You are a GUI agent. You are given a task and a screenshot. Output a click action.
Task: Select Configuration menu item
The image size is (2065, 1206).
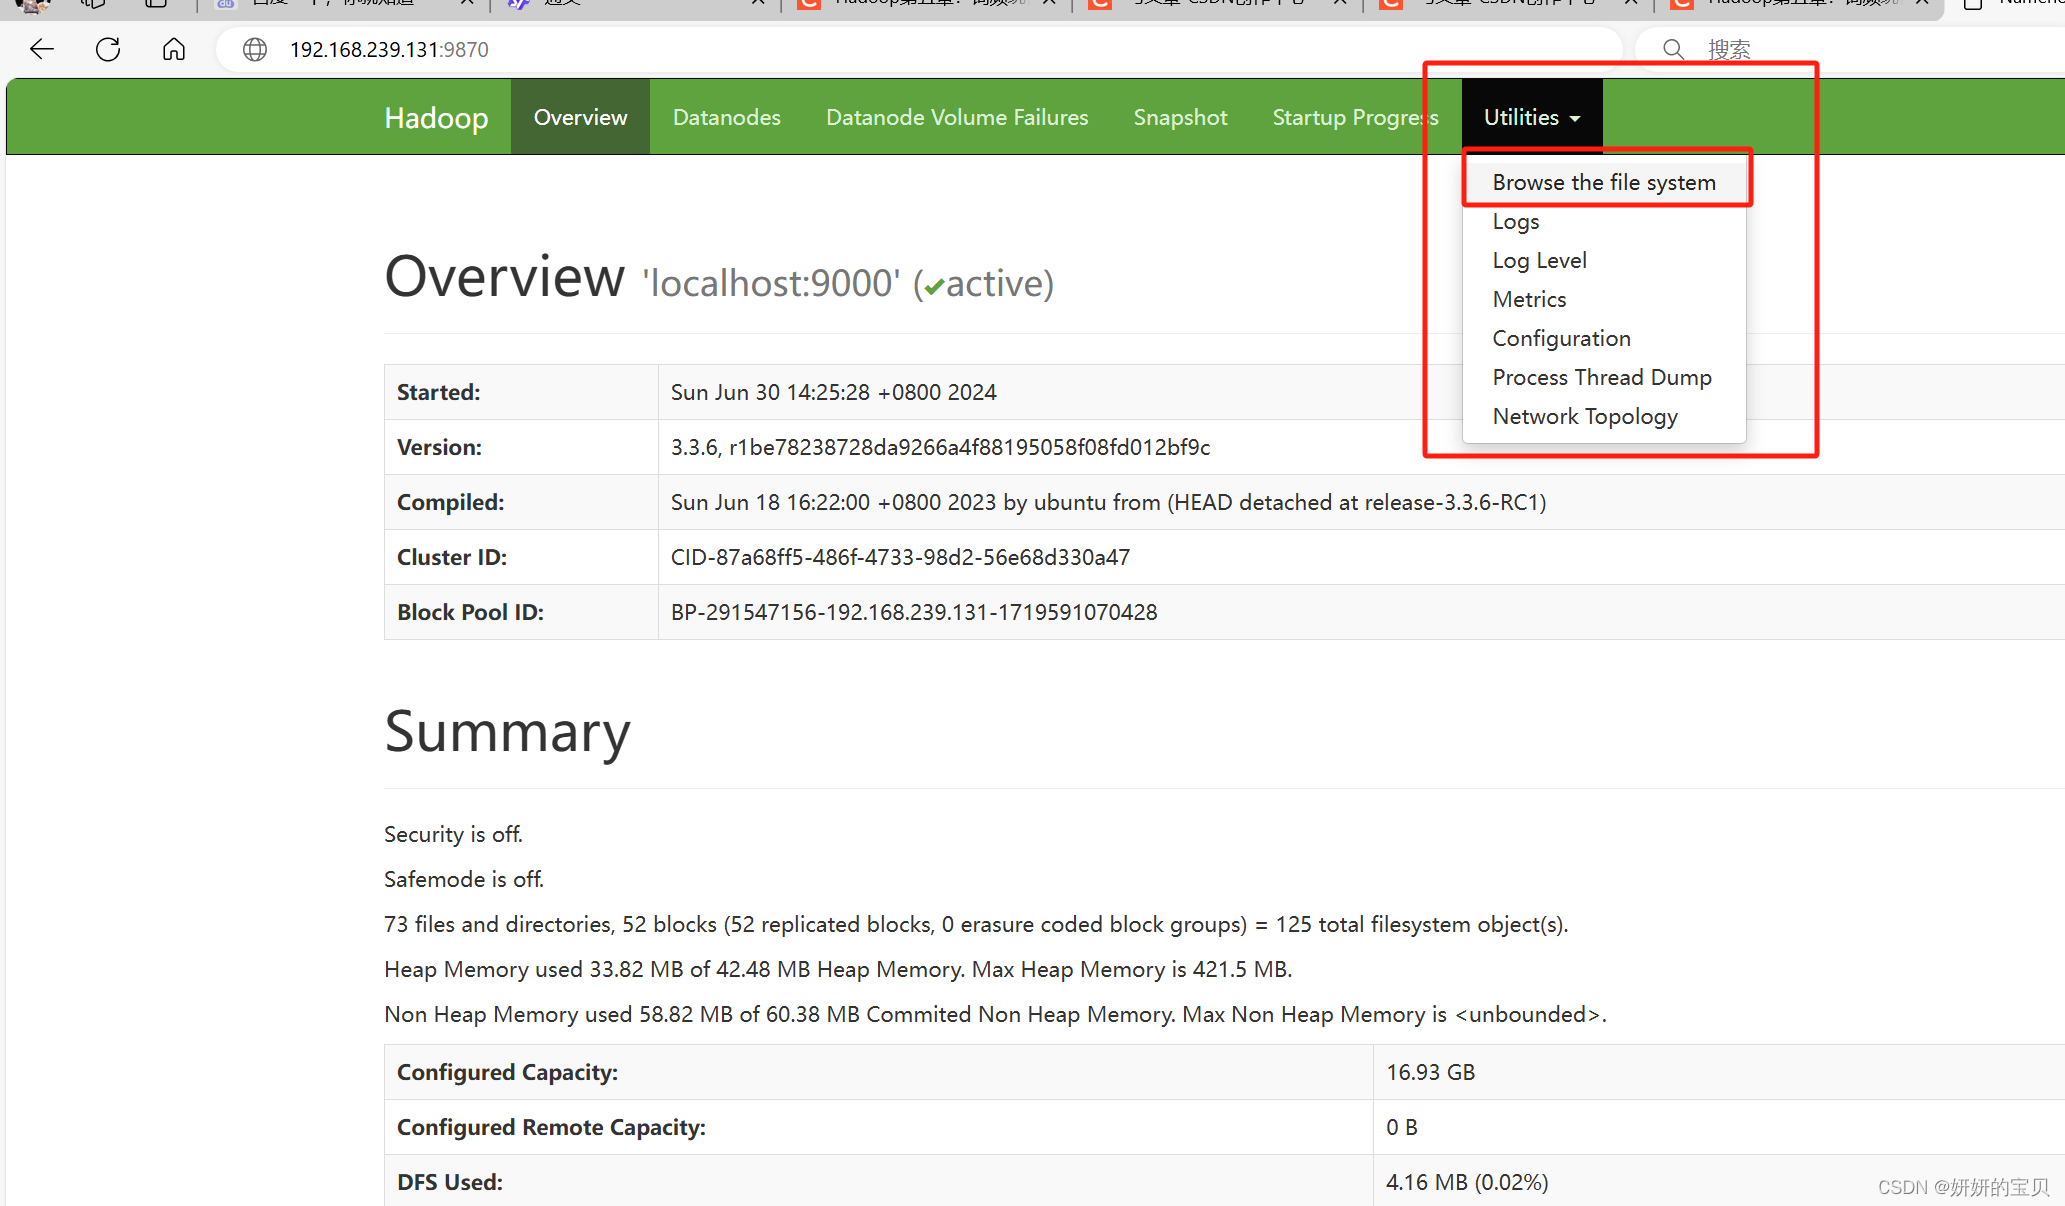point(1561,338)
